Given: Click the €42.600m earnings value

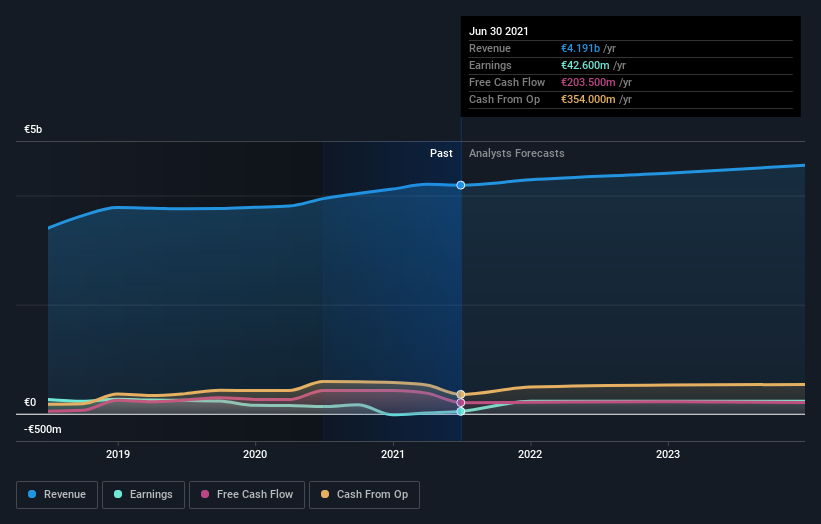Looking at the screenshot, I should point(585,65).
